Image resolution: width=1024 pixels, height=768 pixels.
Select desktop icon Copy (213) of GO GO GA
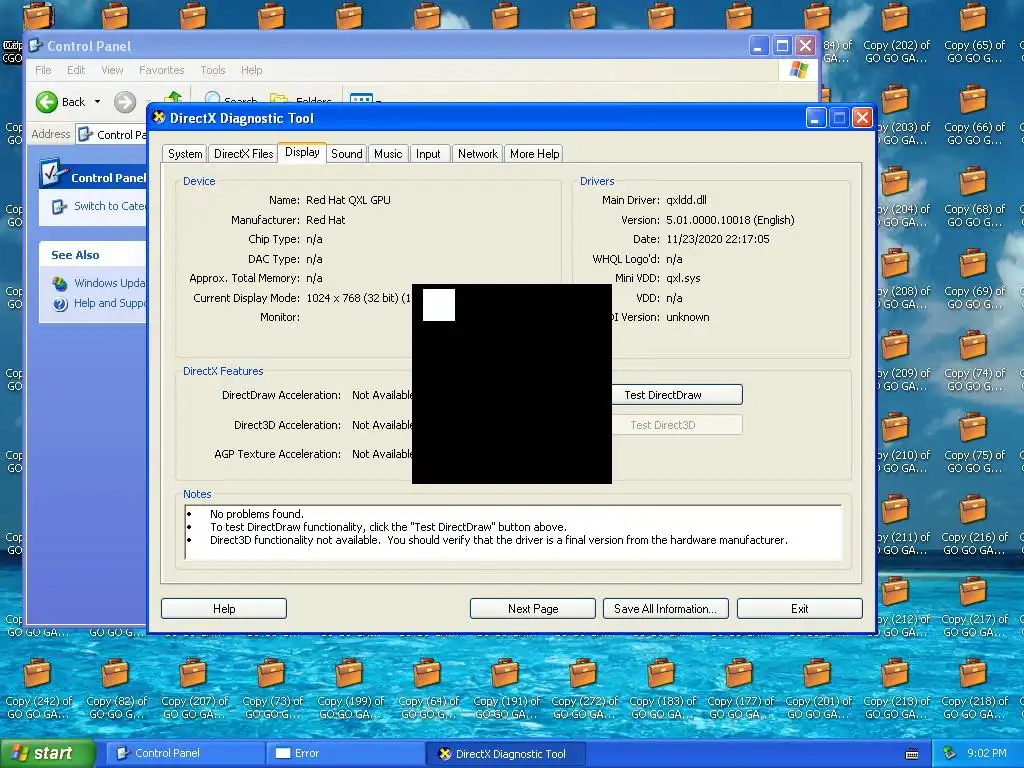click(896, 689)
